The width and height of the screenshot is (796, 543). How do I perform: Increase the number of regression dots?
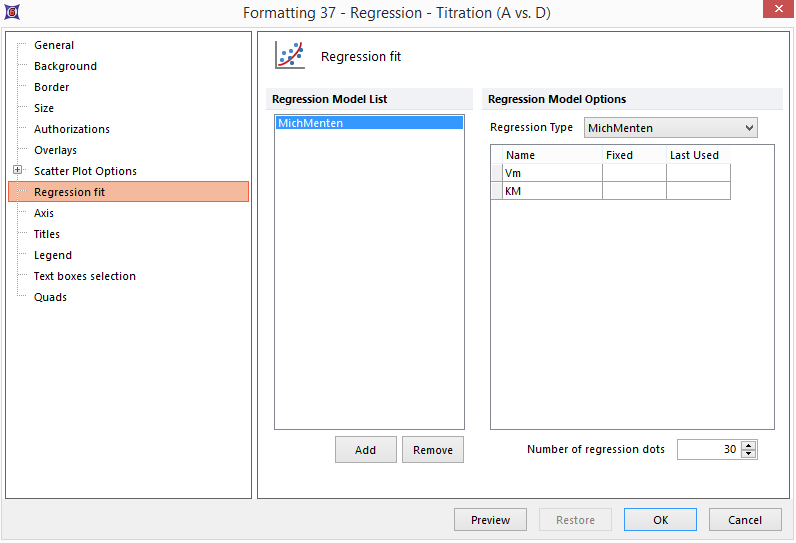pyautogui.click(x=749, y=445)
